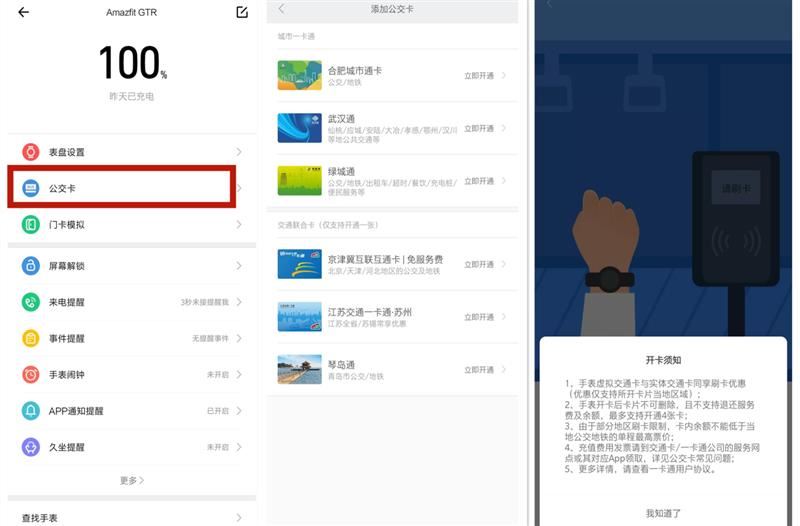The image size is (800, 526).
Task: Tap the purple 久坐提醒 icon
Action: [x=31, y=447]
